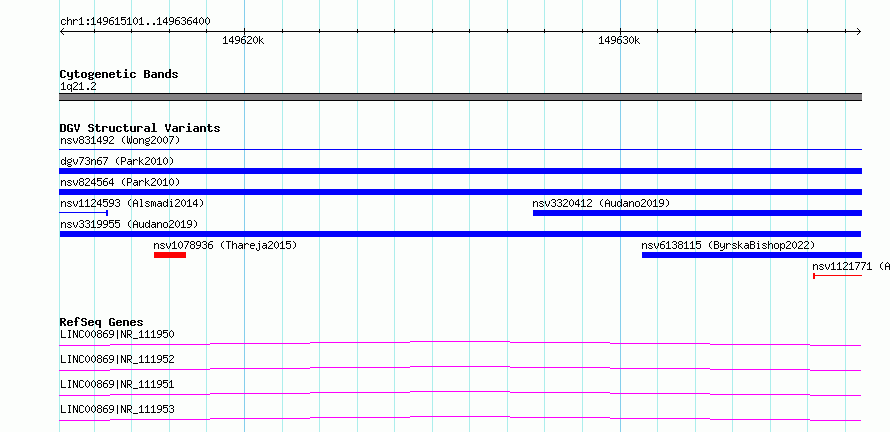
Task: Select the NR_111950 magenta transcript line
Action: [460, 343]
